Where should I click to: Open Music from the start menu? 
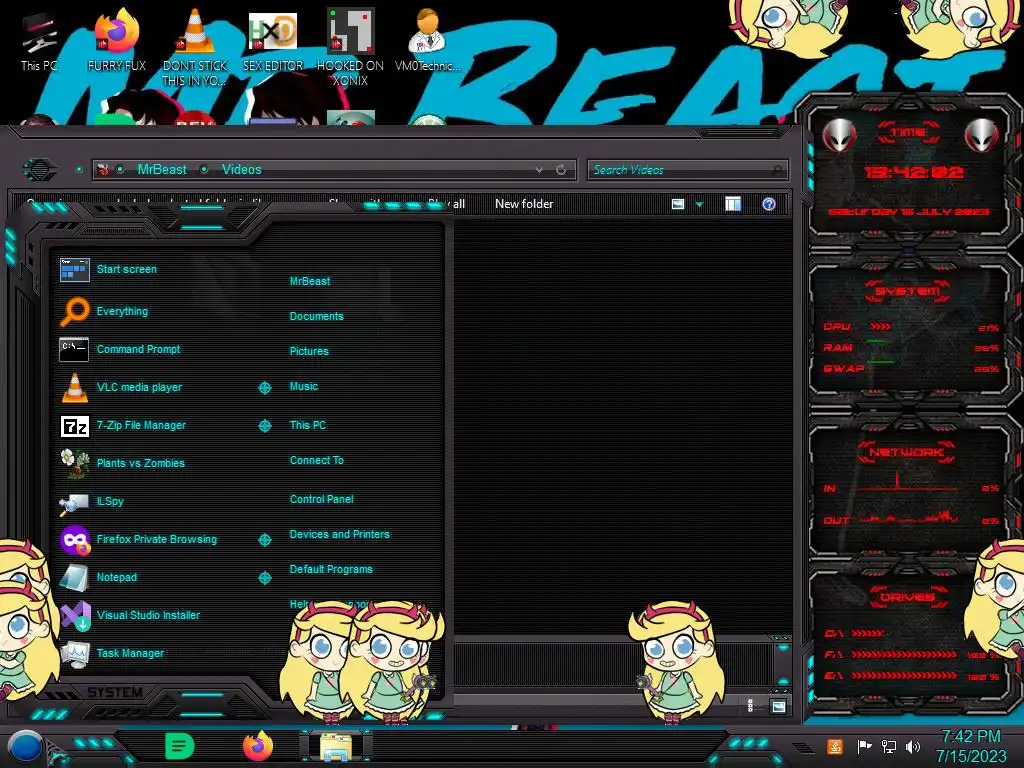(304, 387)
